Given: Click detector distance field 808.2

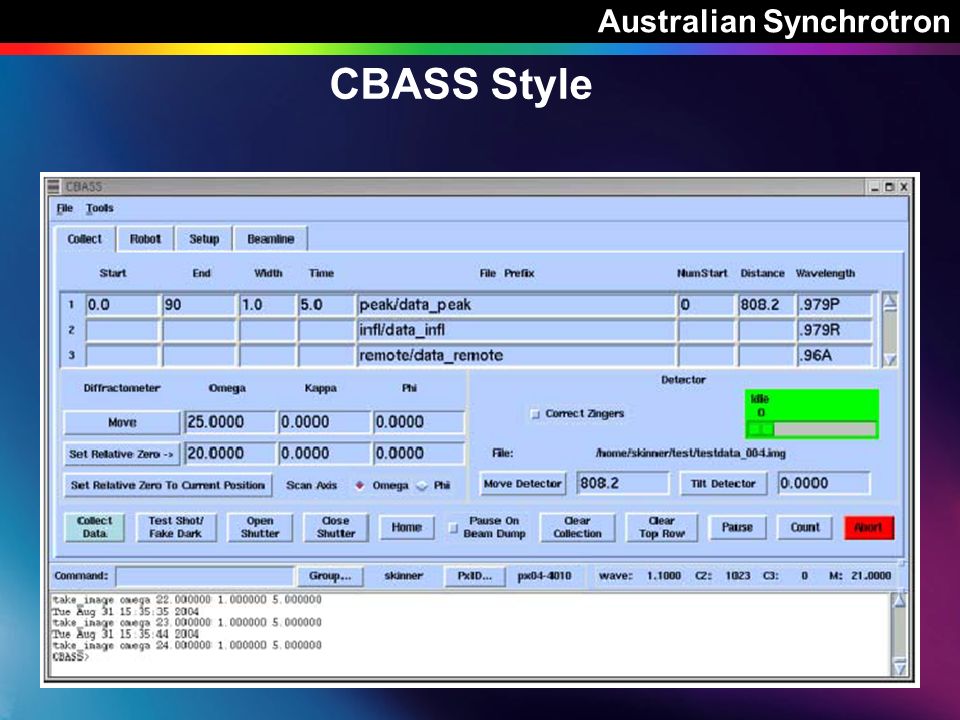Looking at the screenshot, I should tap(623, 483).
